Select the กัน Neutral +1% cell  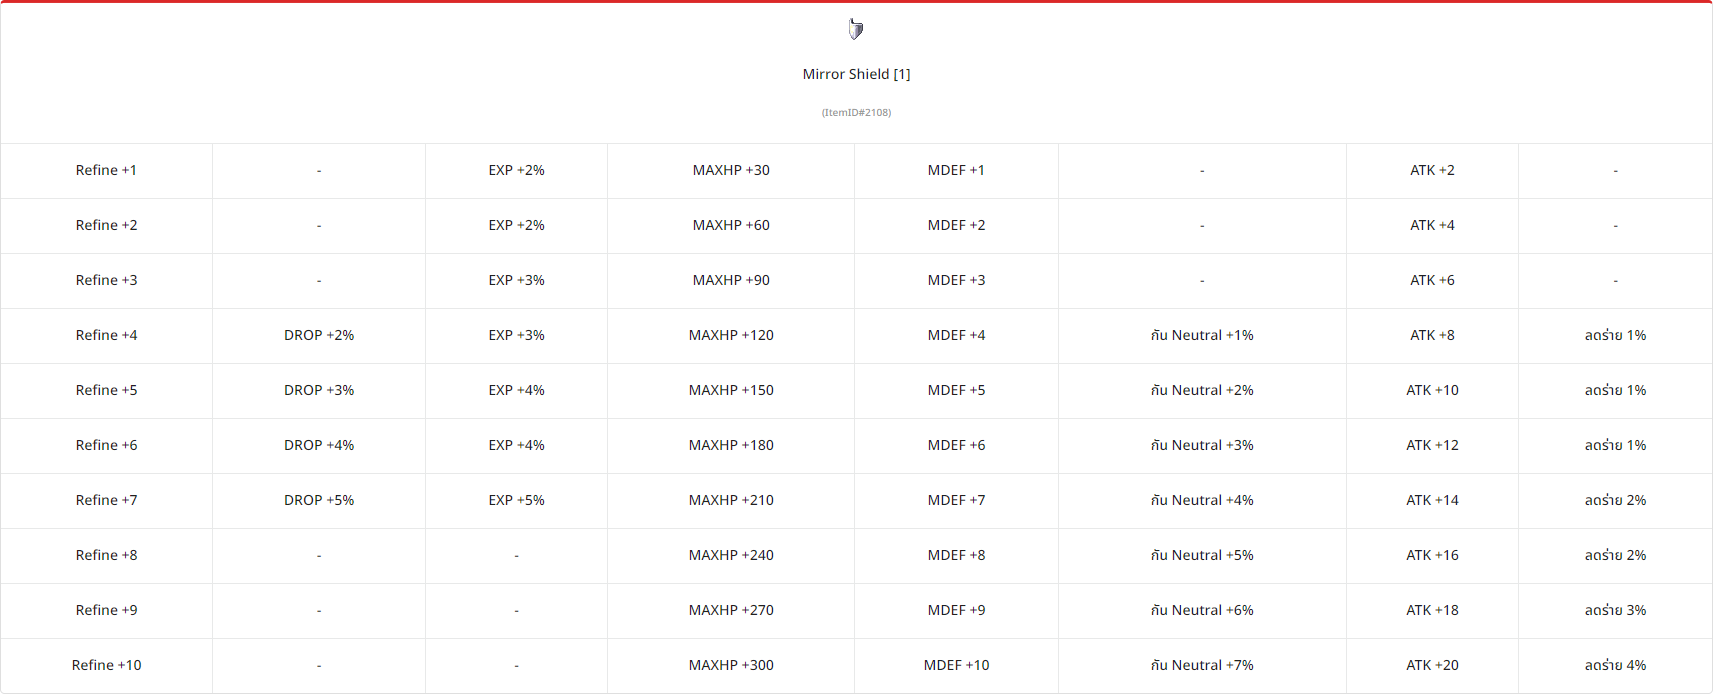point(1202,335)
